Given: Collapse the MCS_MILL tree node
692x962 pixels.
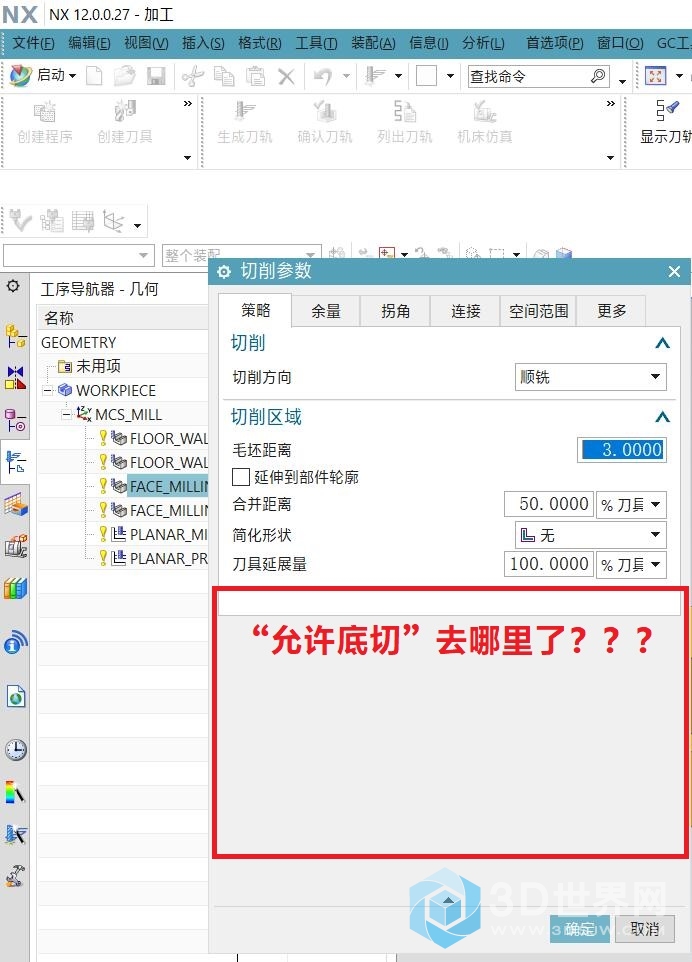Looking at the screenshot, I should click(x=66, y=415).
